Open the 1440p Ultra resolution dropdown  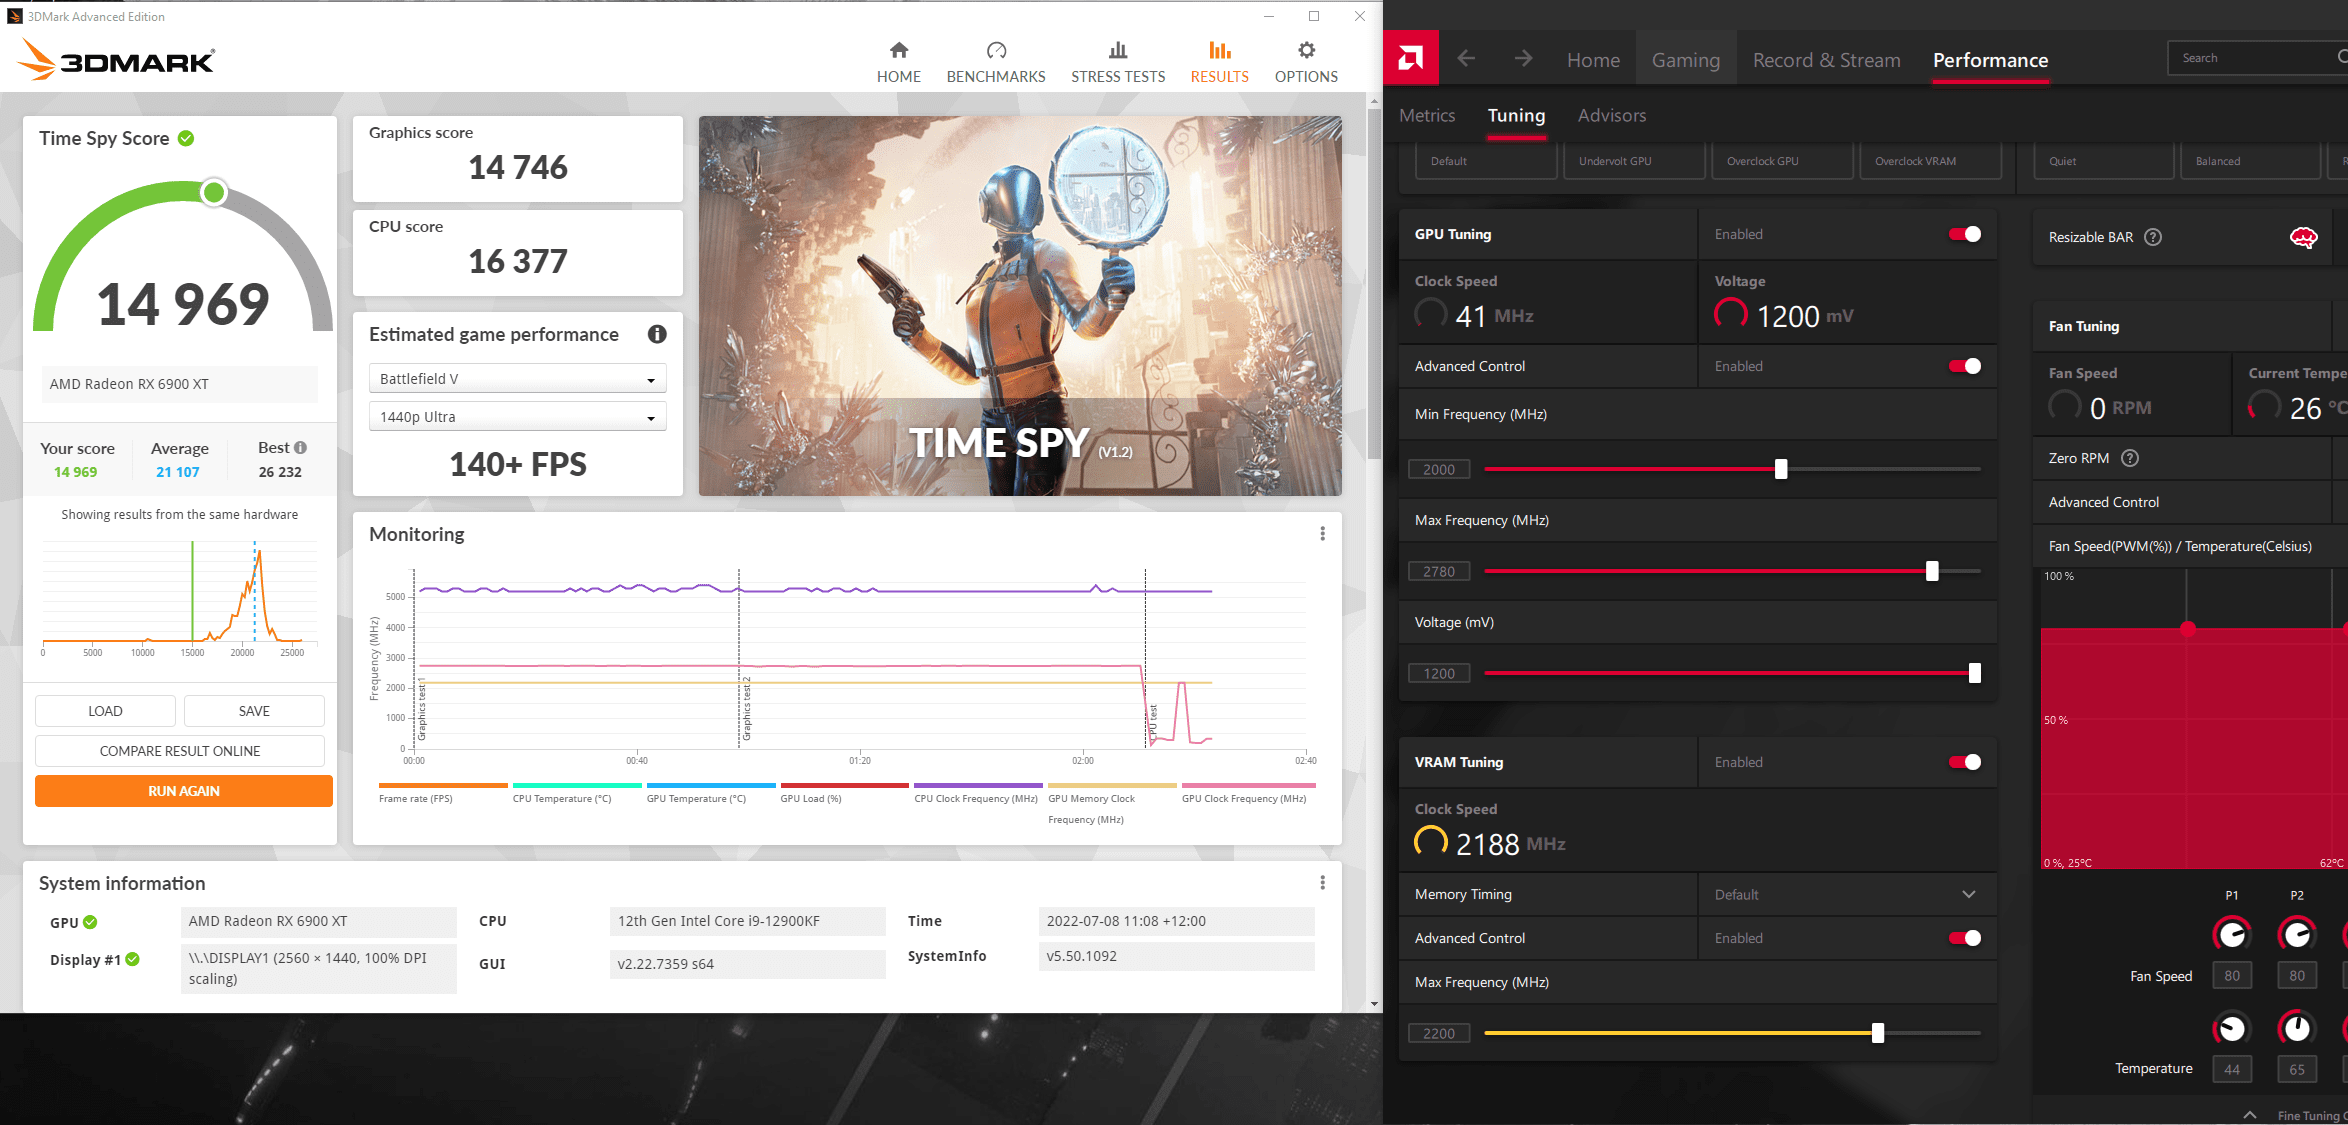517,416
